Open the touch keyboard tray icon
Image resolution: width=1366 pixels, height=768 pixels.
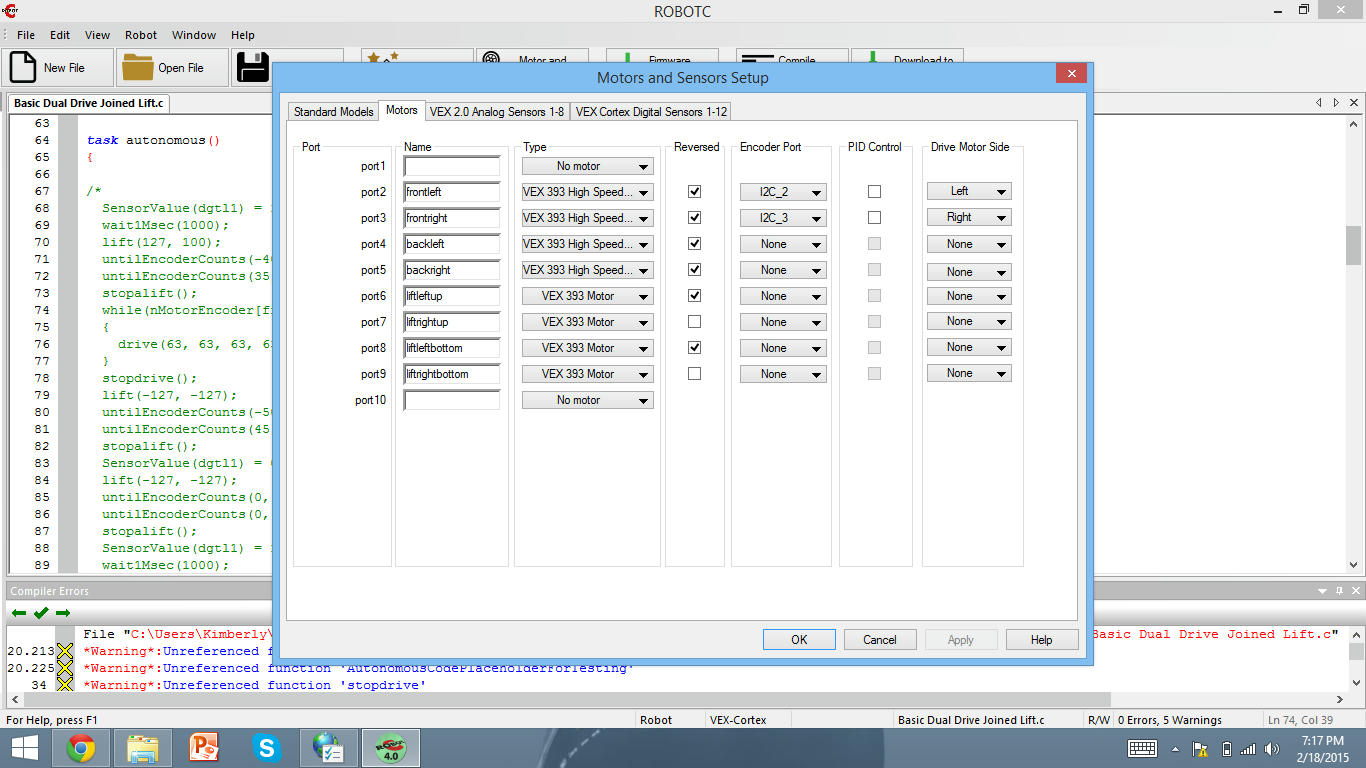pos(1142,749)
